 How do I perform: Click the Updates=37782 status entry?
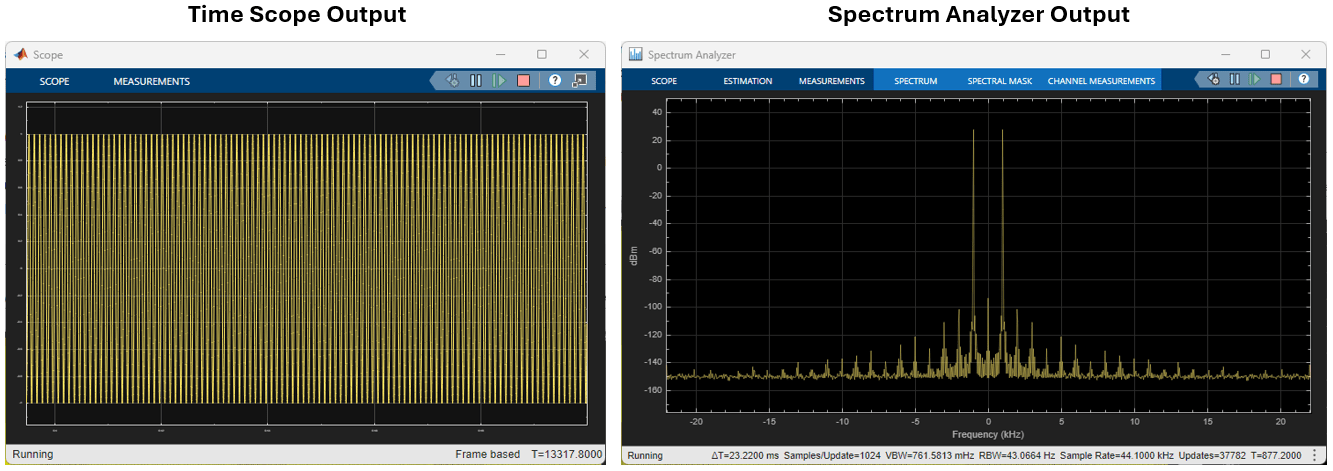click(x=1214, y=455)
